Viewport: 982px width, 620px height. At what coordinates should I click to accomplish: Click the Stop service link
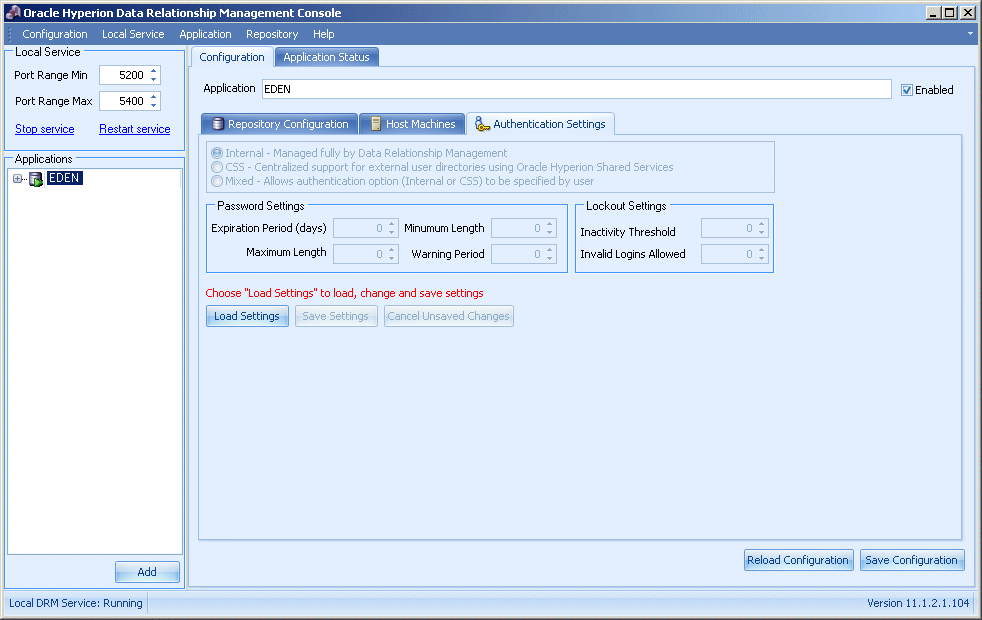44,129
